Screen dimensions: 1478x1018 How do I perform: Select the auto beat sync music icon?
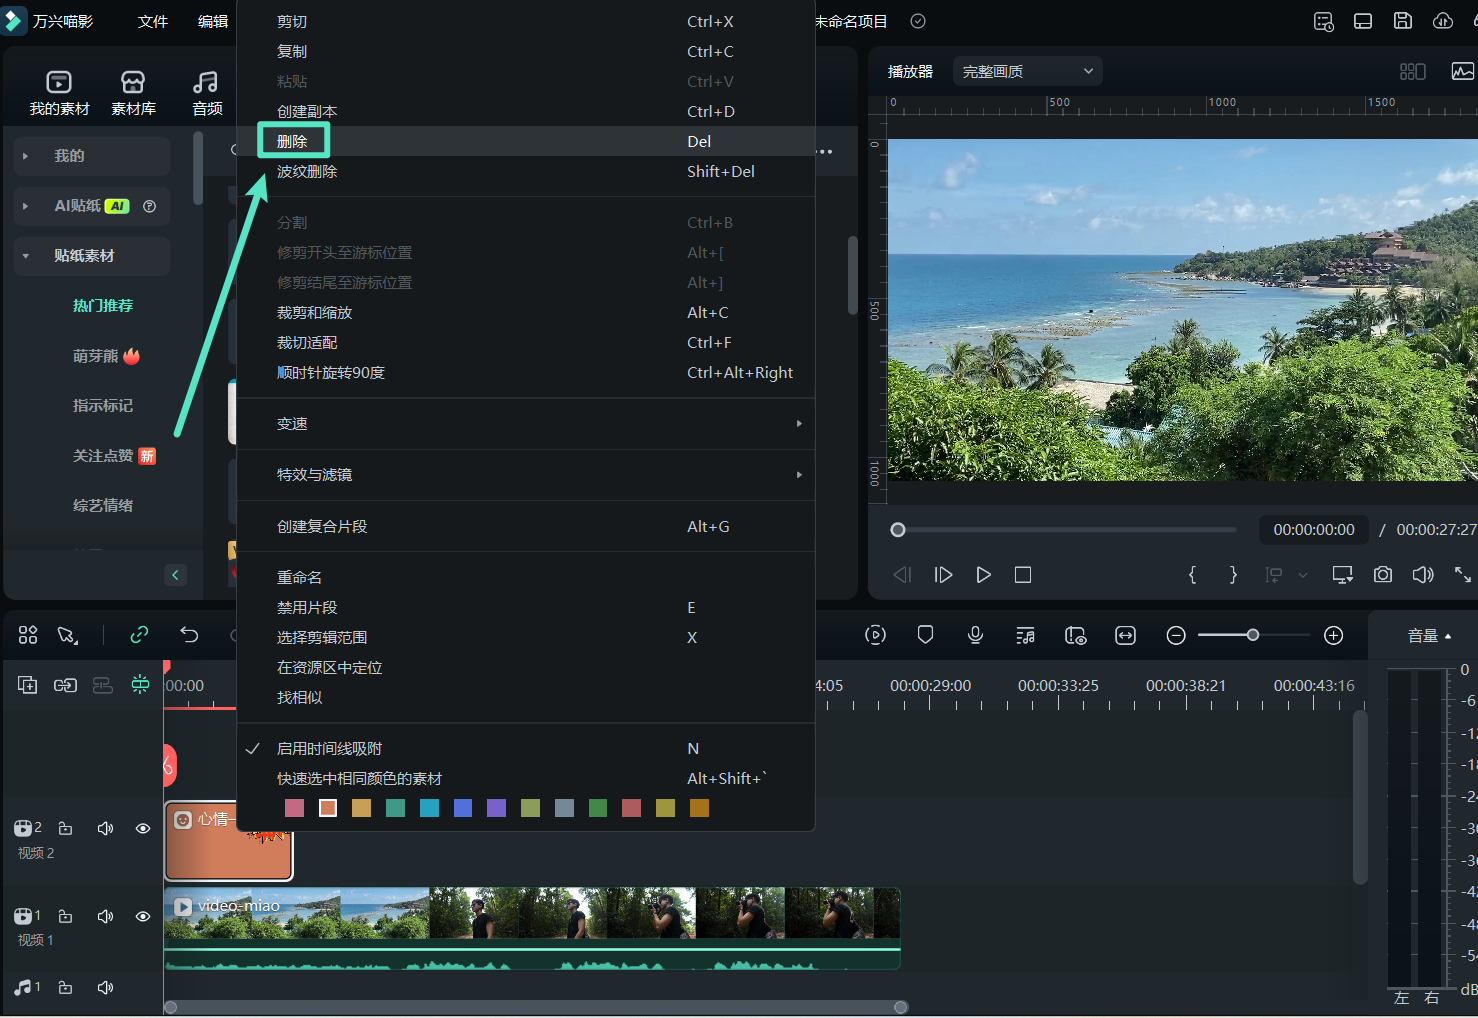[1025, 635]
